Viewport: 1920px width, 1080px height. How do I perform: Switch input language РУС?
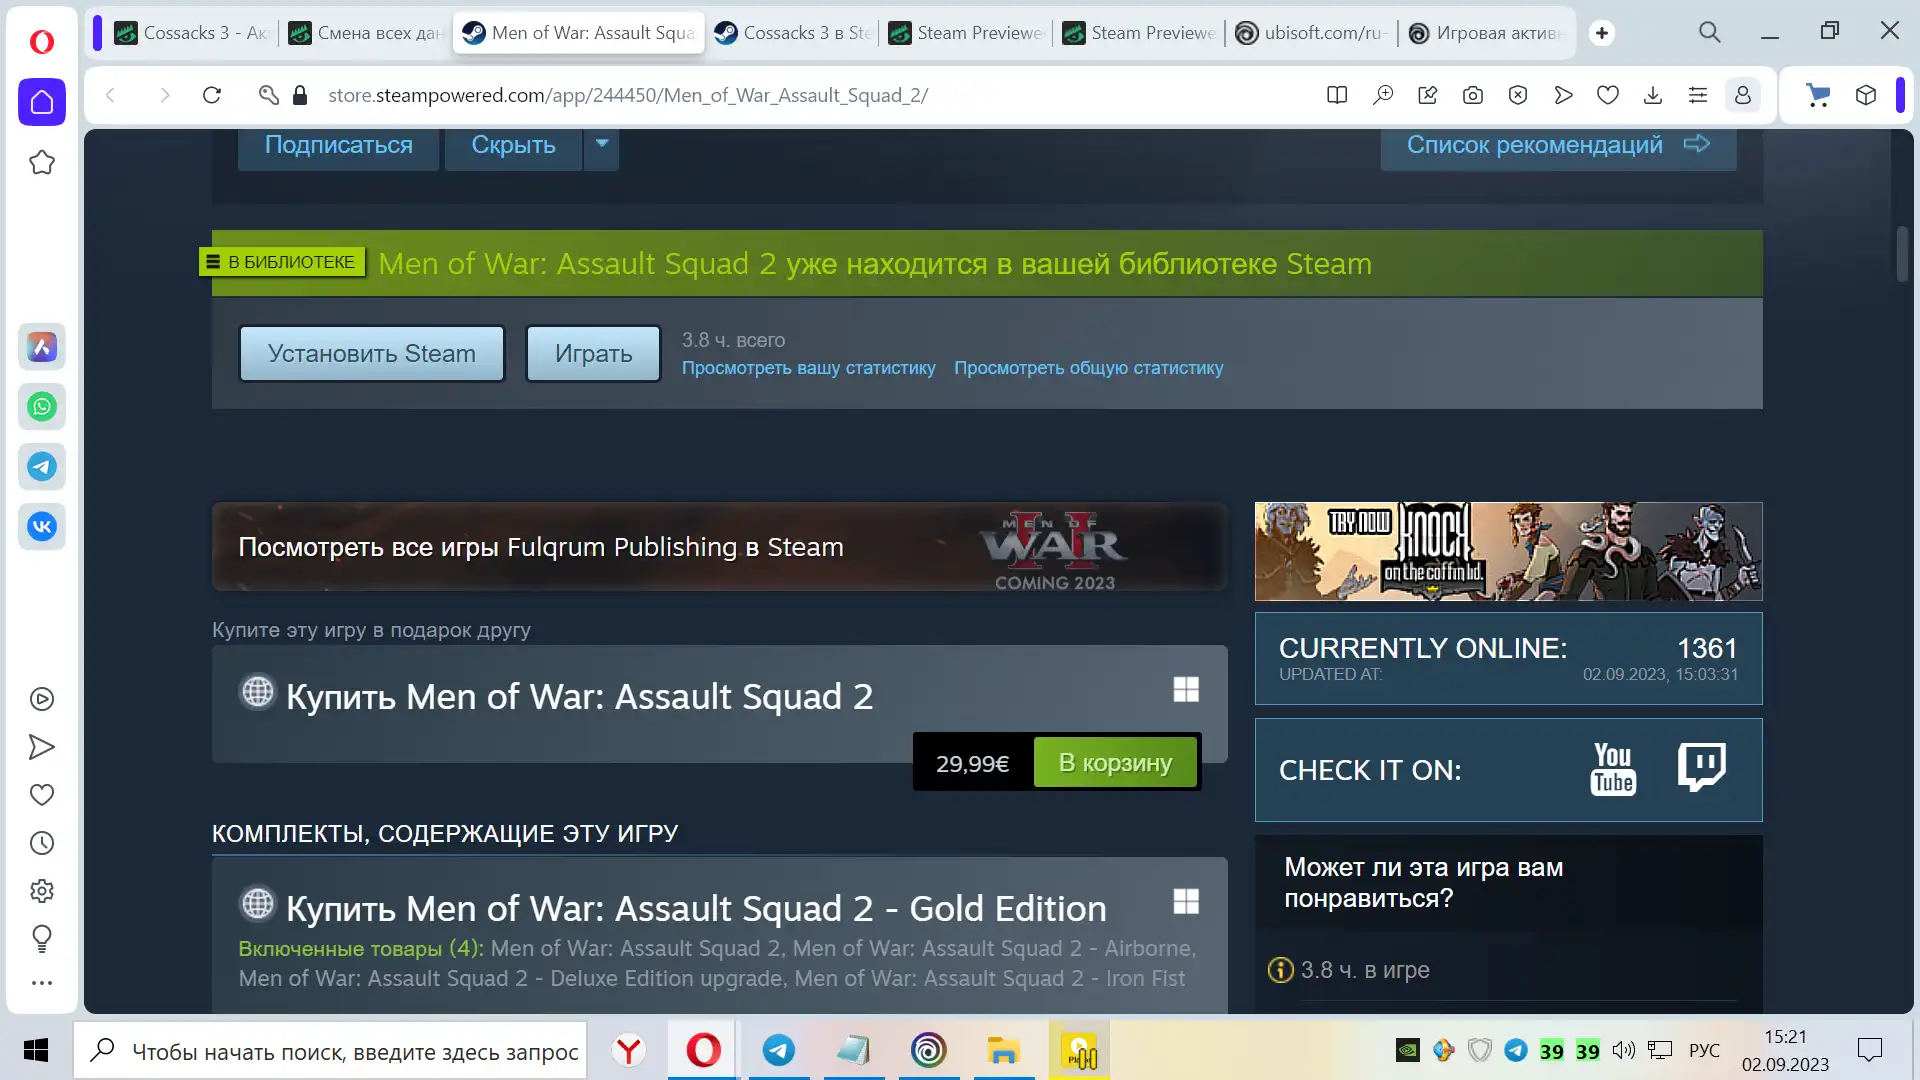(x=1704, y=1050)
